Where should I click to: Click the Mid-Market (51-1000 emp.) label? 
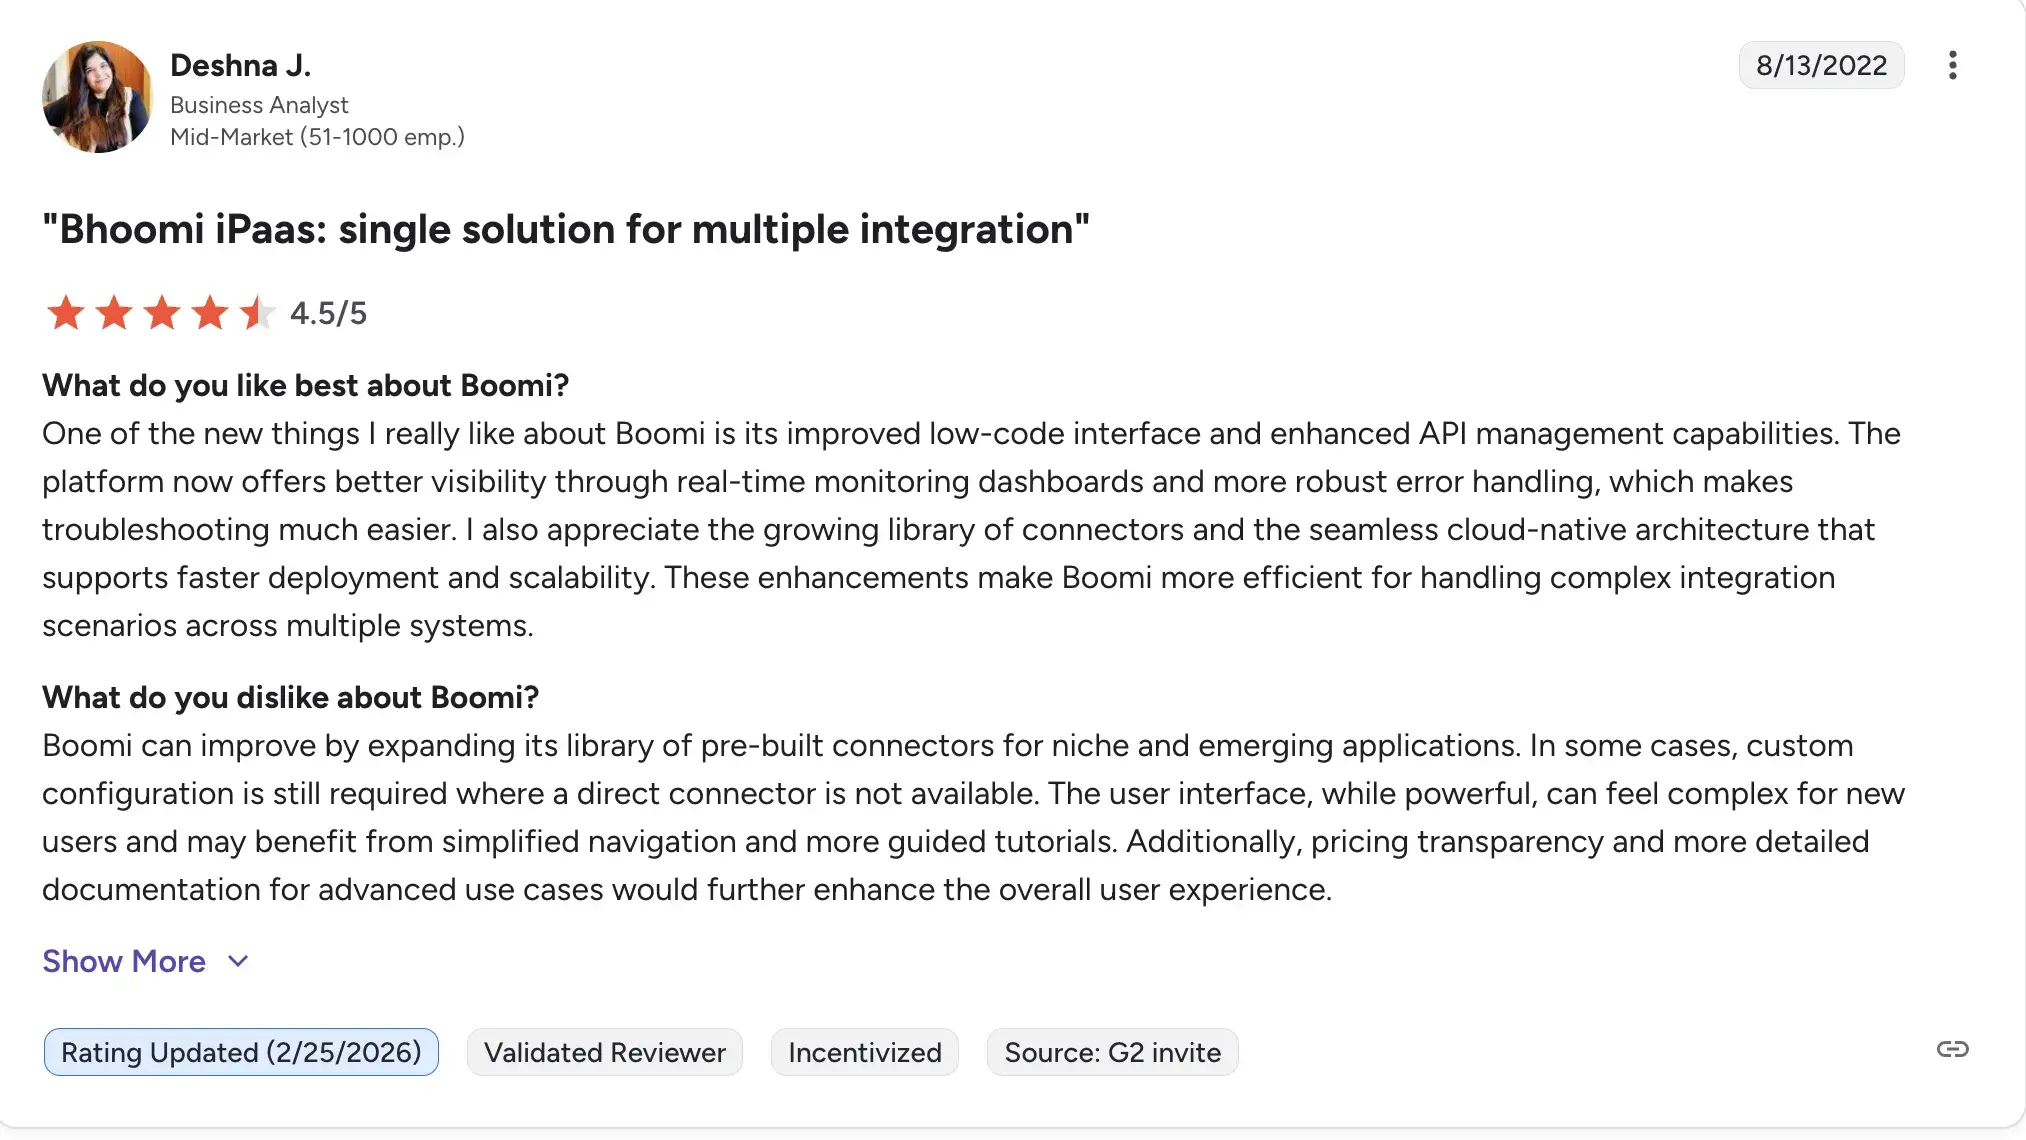pyautogui.click(x=317, y=137)
